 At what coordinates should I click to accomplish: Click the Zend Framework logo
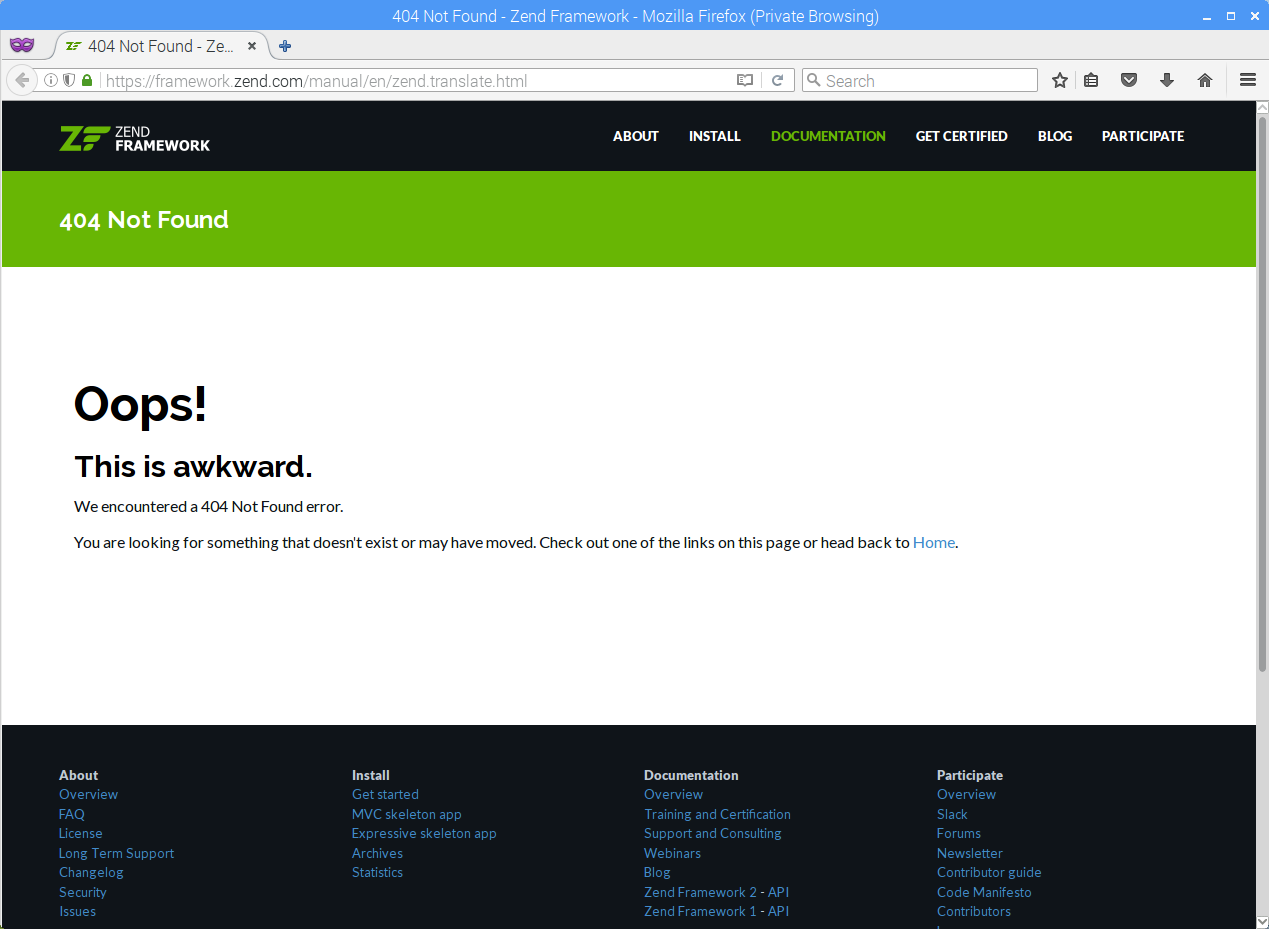pos(135,138)
